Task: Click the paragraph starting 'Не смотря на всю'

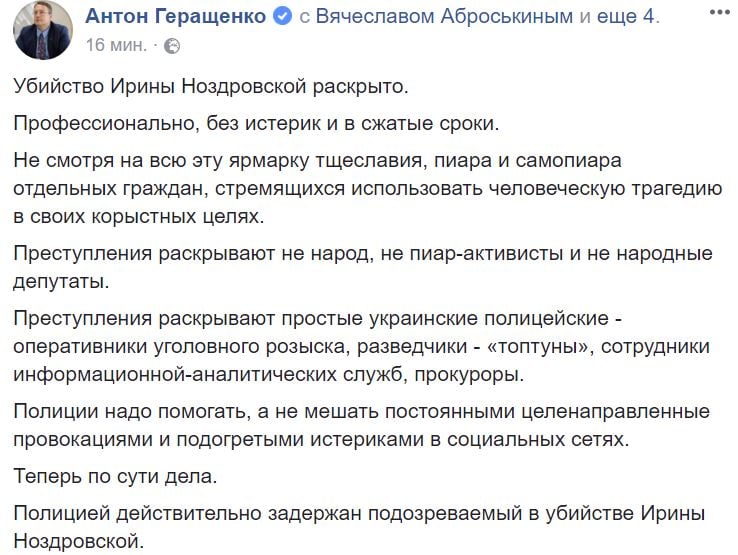Action: [x=368, y=188]
